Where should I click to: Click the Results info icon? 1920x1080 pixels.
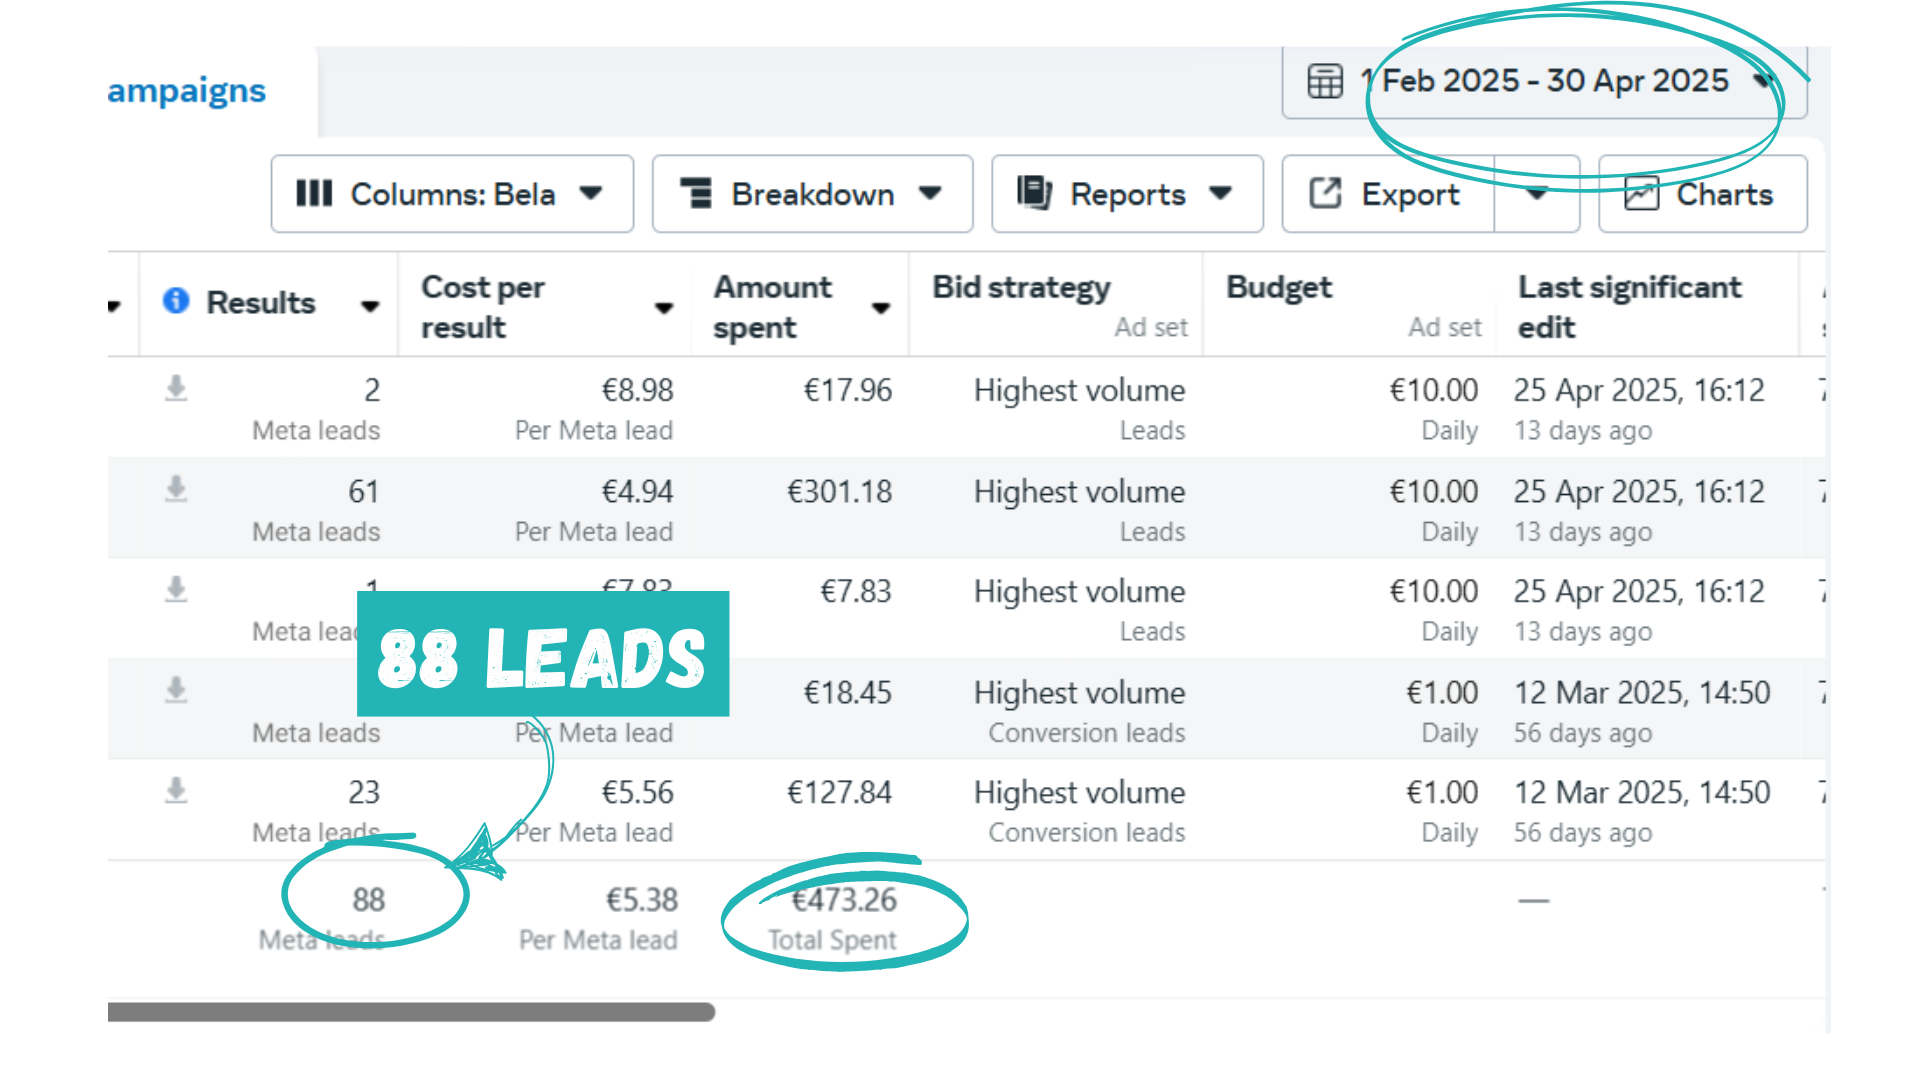(x=176, y=301)
